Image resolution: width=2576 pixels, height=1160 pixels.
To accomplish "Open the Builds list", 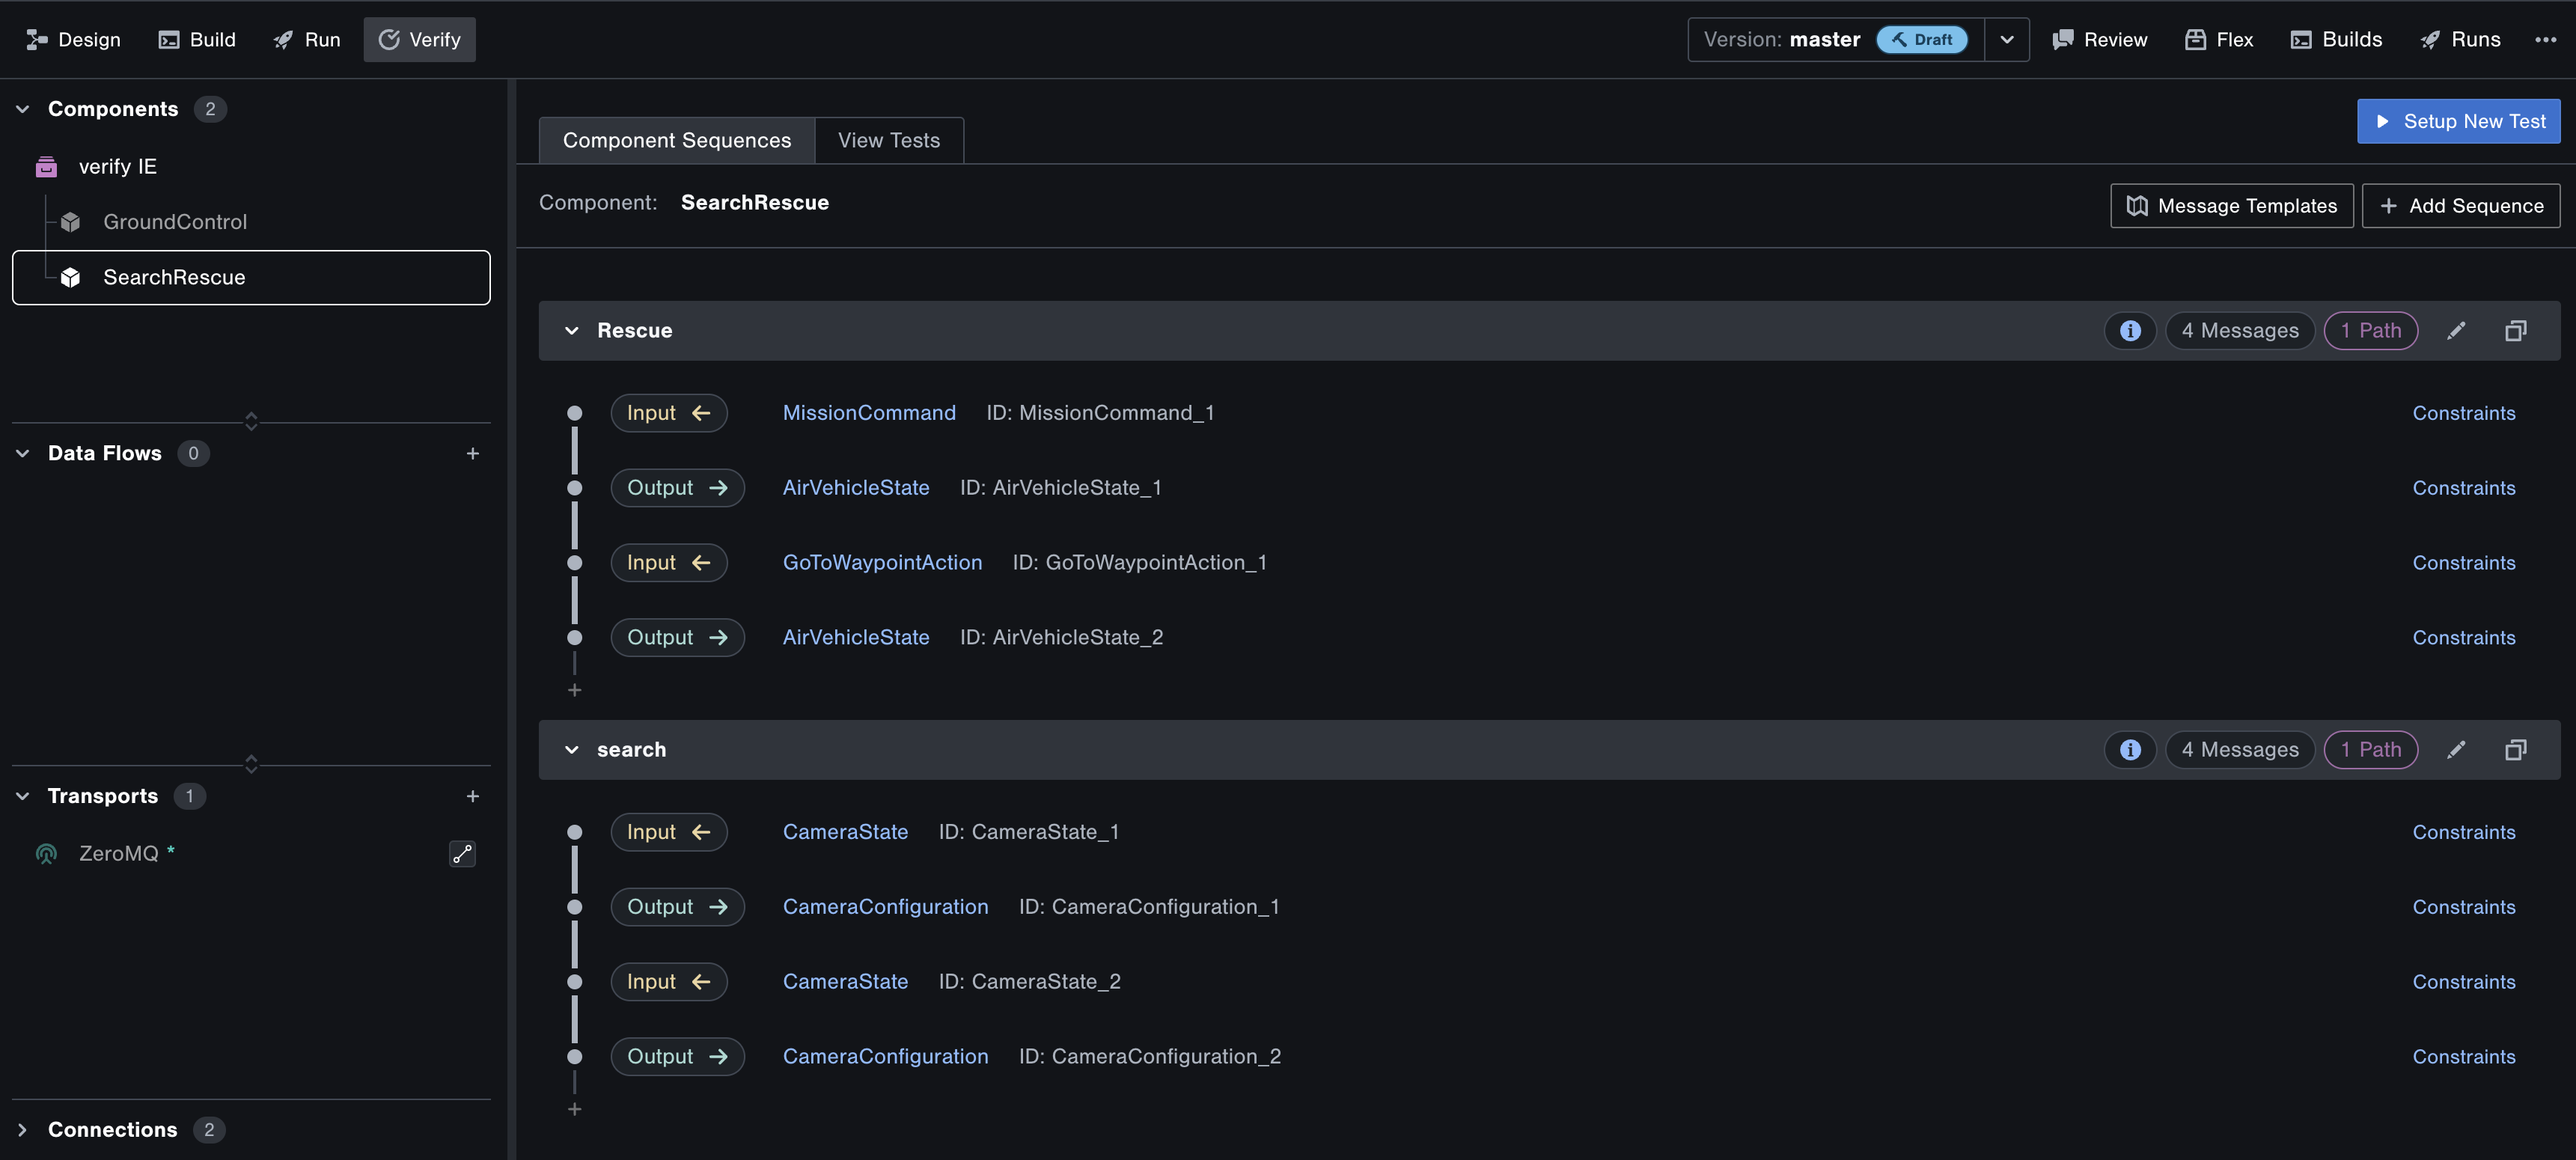I will [2336, 39].
